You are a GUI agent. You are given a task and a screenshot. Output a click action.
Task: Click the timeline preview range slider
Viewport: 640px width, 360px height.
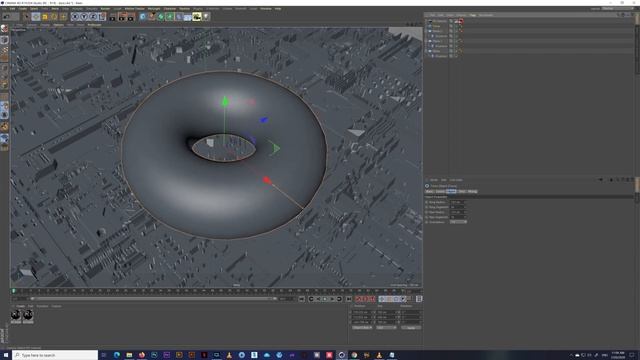[x=154, y=299]
